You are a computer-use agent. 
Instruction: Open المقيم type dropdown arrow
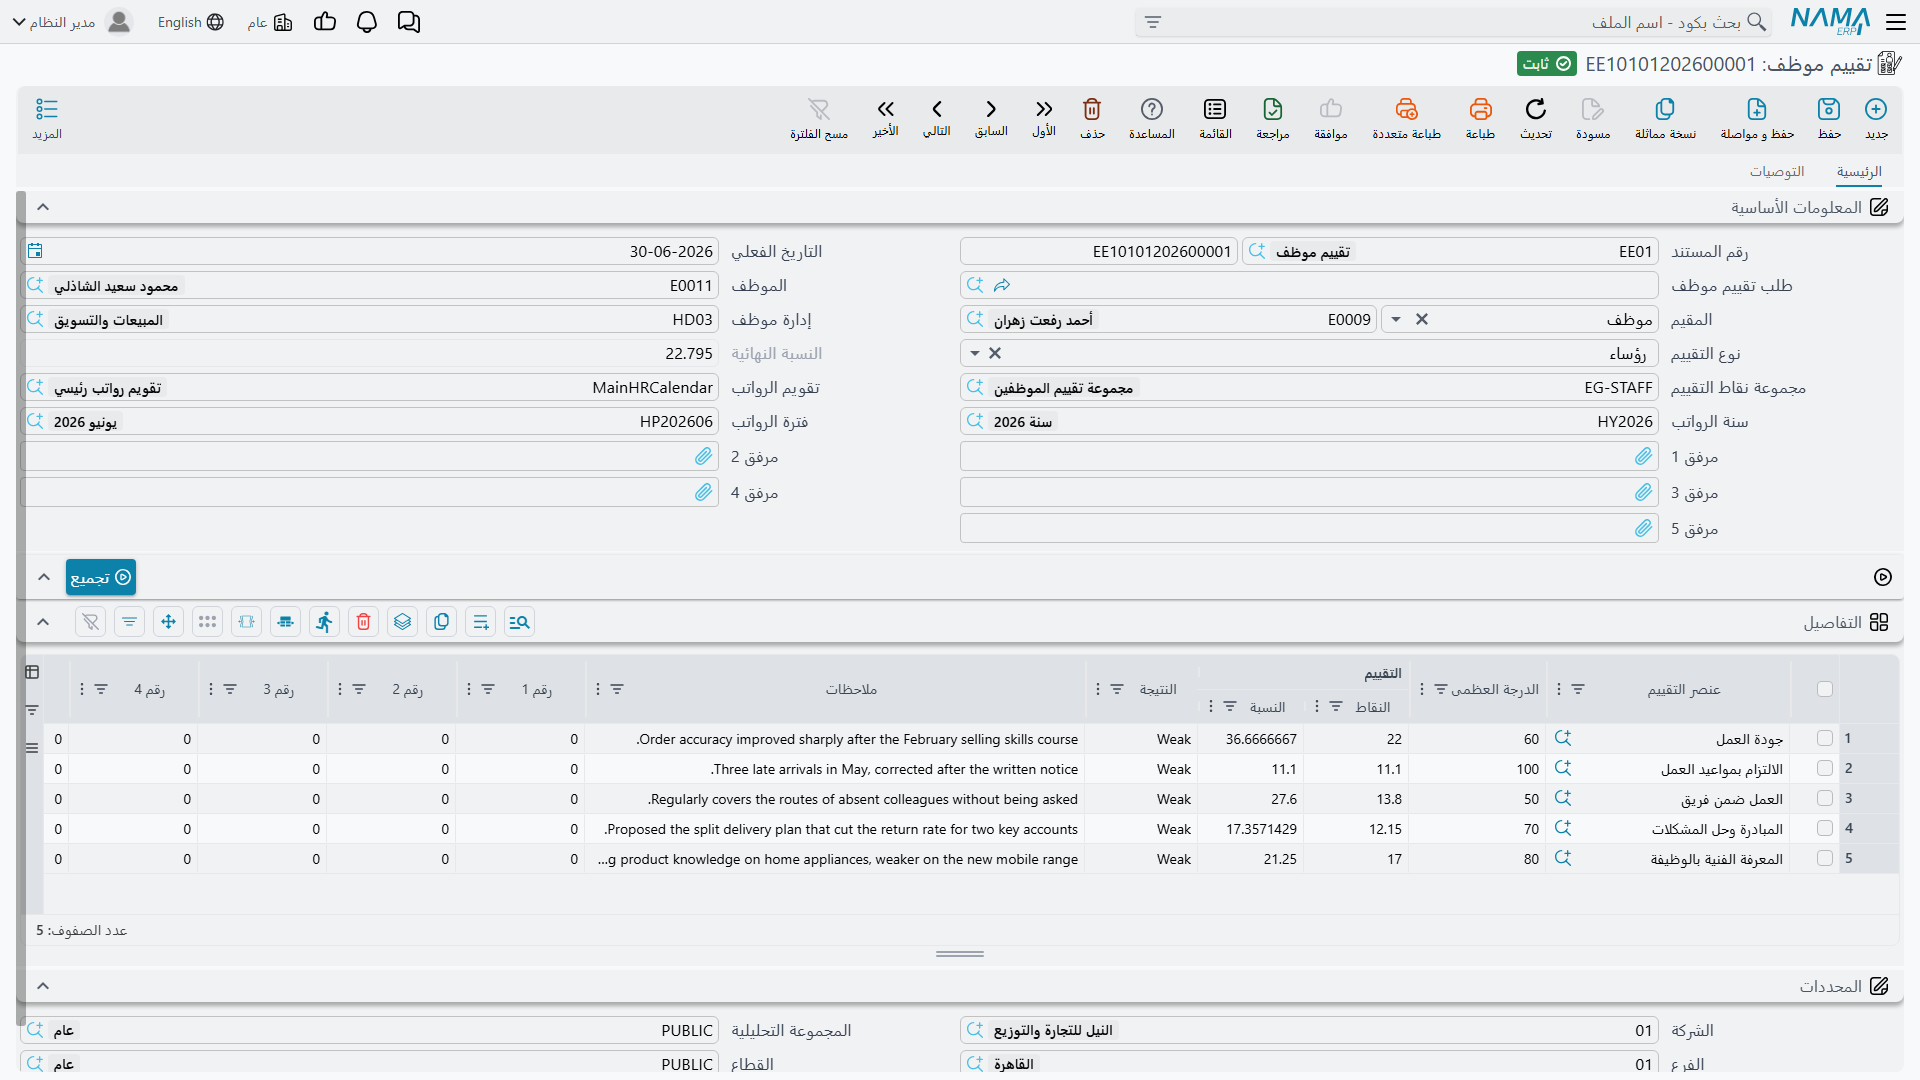(1396, 319)
